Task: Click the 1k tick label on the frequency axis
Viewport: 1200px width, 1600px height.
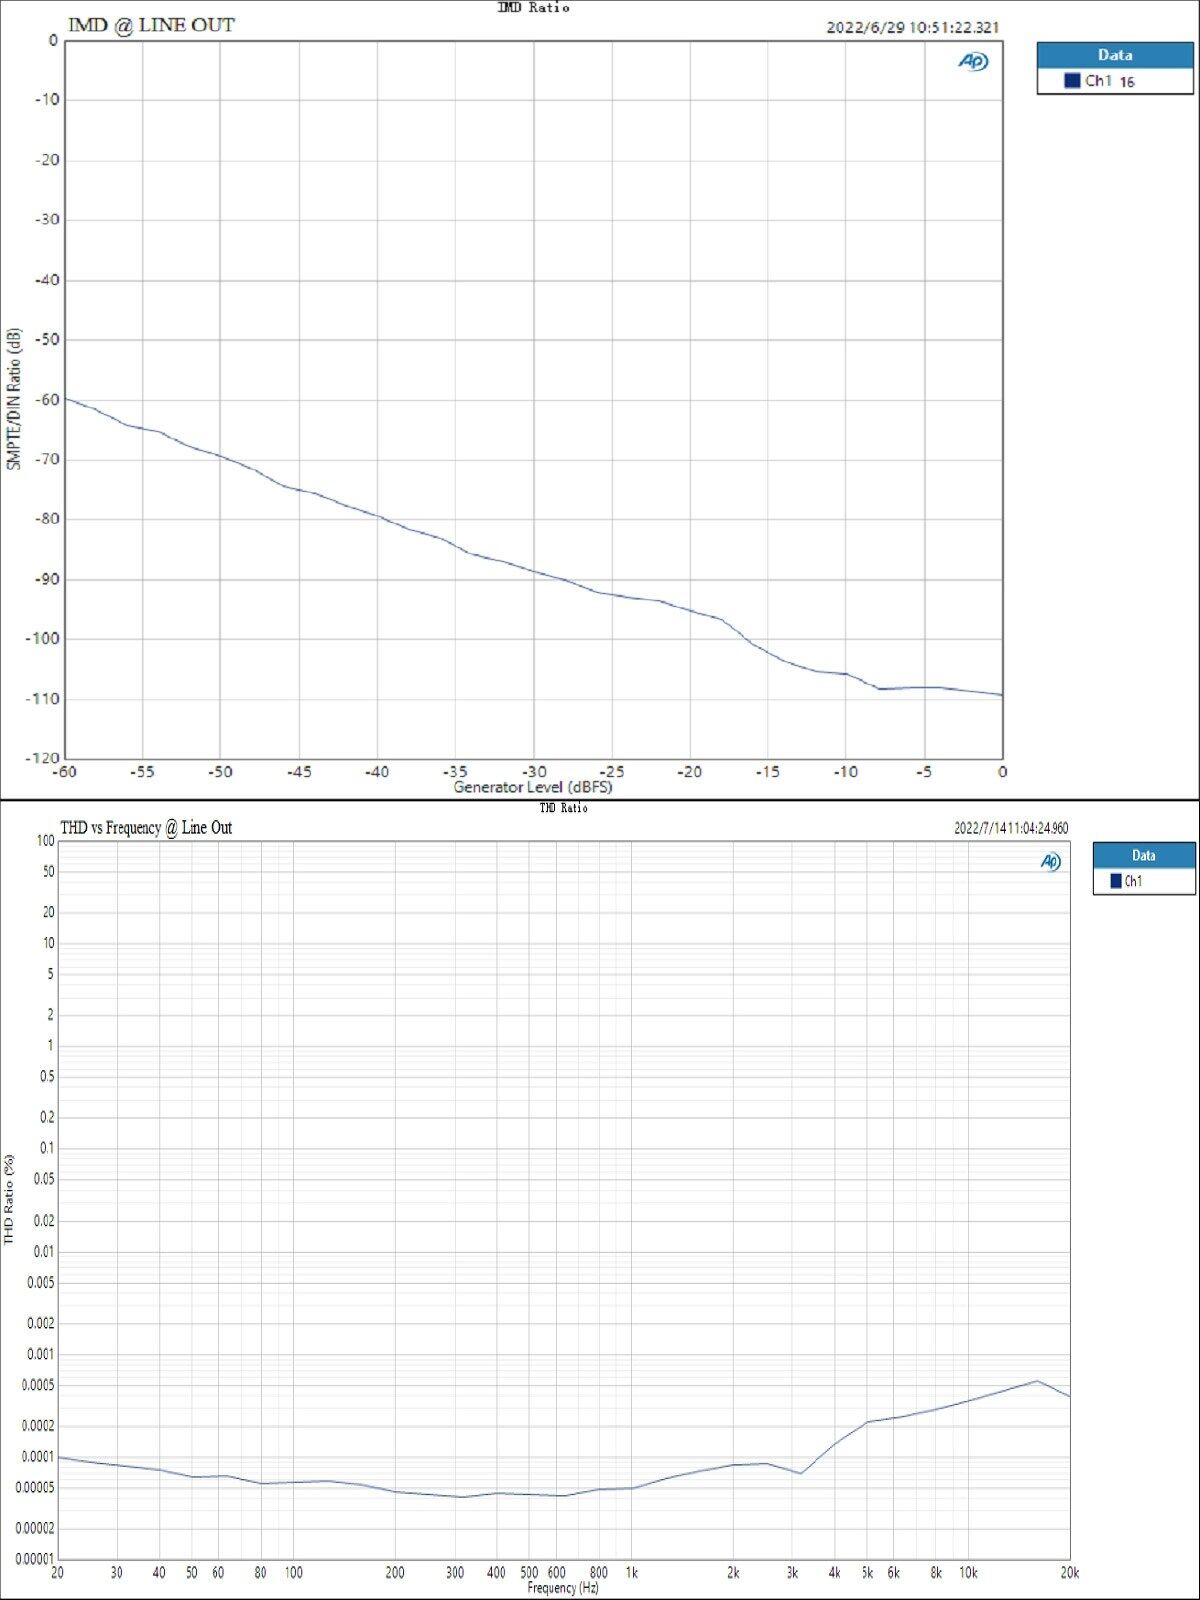Action: (631, 1573)
